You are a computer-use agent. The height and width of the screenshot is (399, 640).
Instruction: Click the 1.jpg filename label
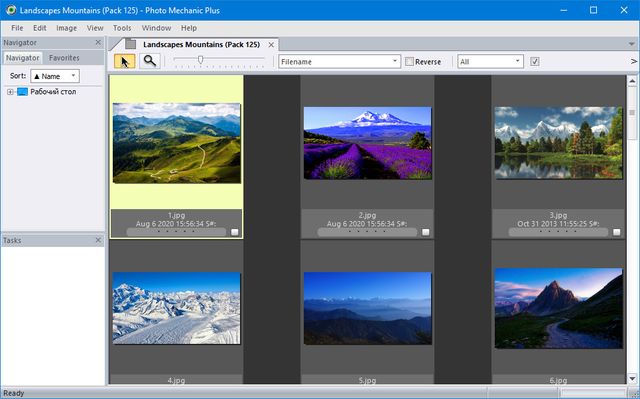[x=176, y=215]
